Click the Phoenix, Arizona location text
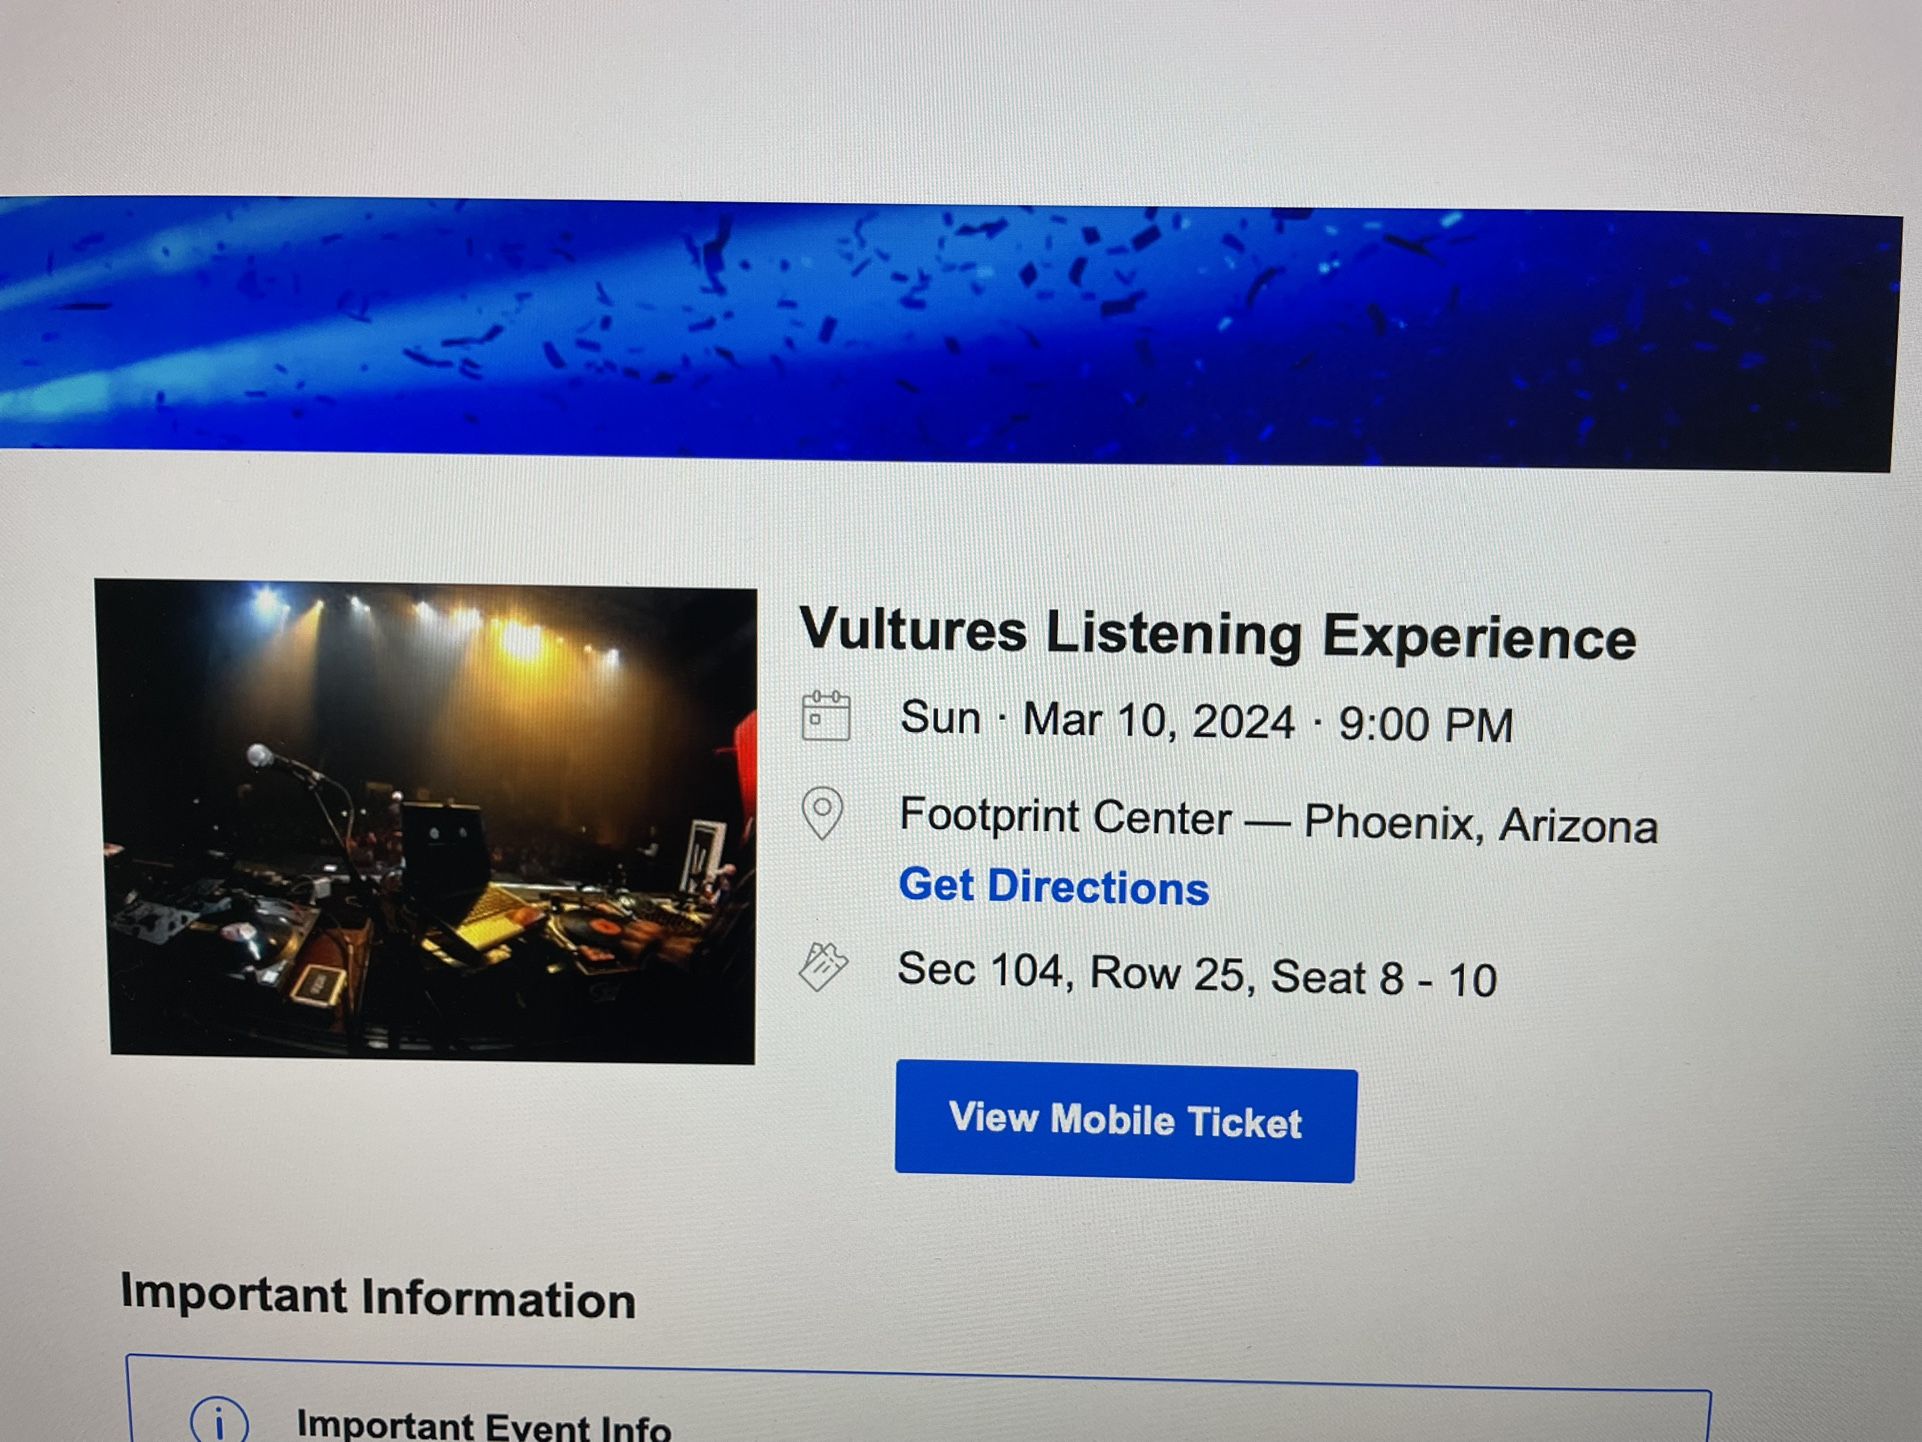The image size is (1922, 1442). pyautogui.click(x=1480, y=825)
